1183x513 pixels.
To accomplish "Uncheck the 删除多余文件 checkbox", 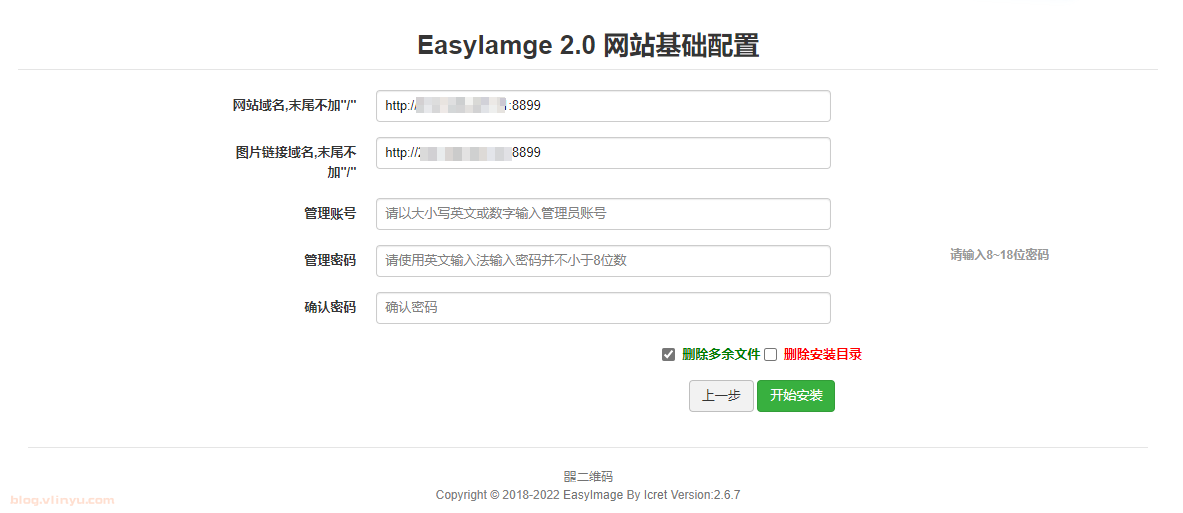I will [668, 354].
